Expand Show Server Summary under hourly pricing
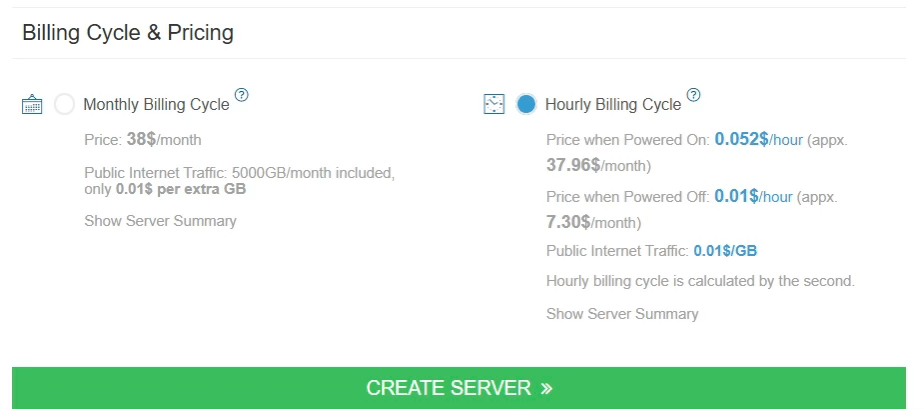 point(622,314)
